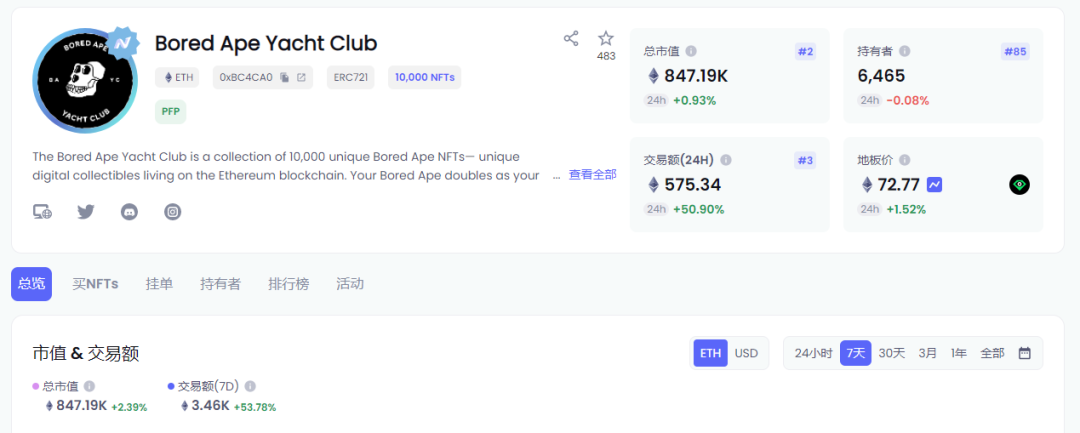Click the #3 volume rank badge
1080x433 pixels.
point(805,160)
